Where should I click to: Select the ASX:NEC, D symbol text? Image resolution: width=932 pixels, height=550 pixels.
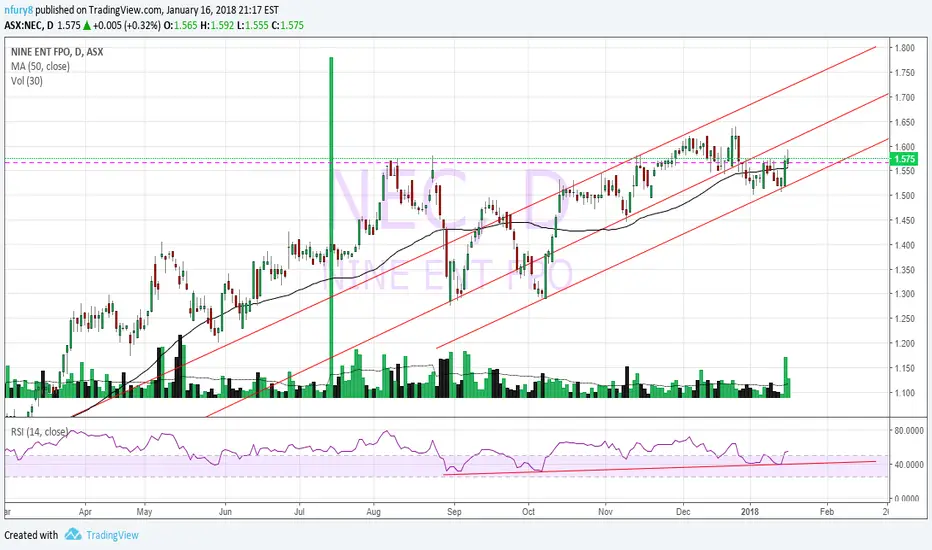pyautogui.click(x=29, y=26)
